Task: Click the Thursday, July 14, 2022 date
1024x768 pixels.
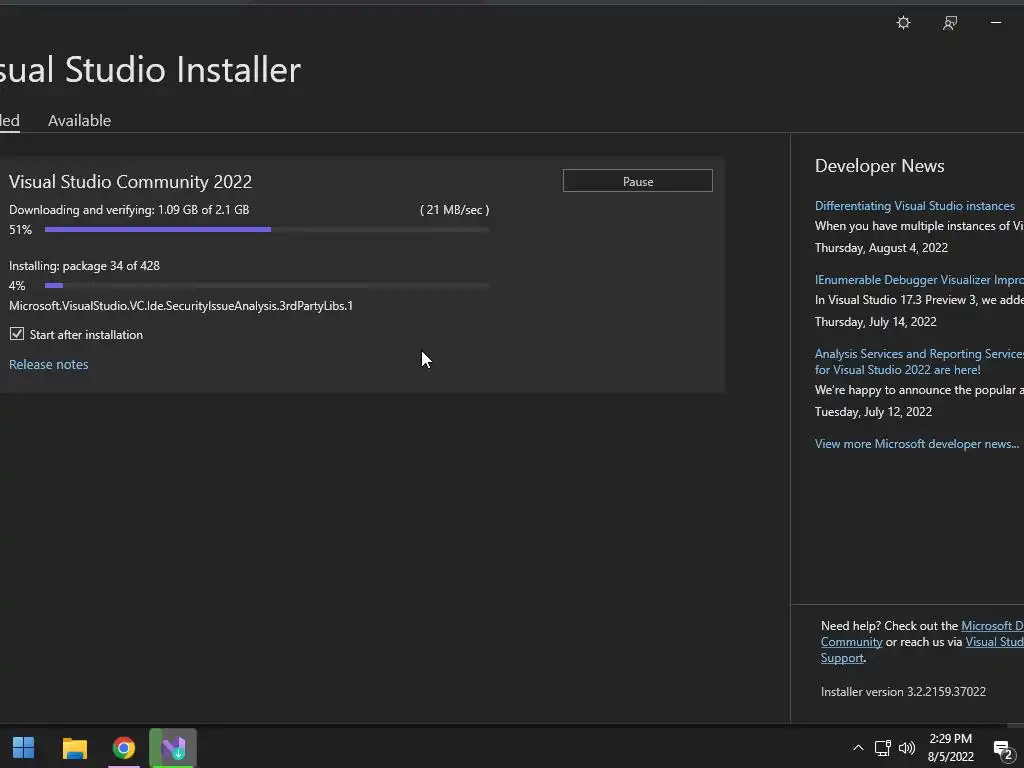Action: (876, 321)
